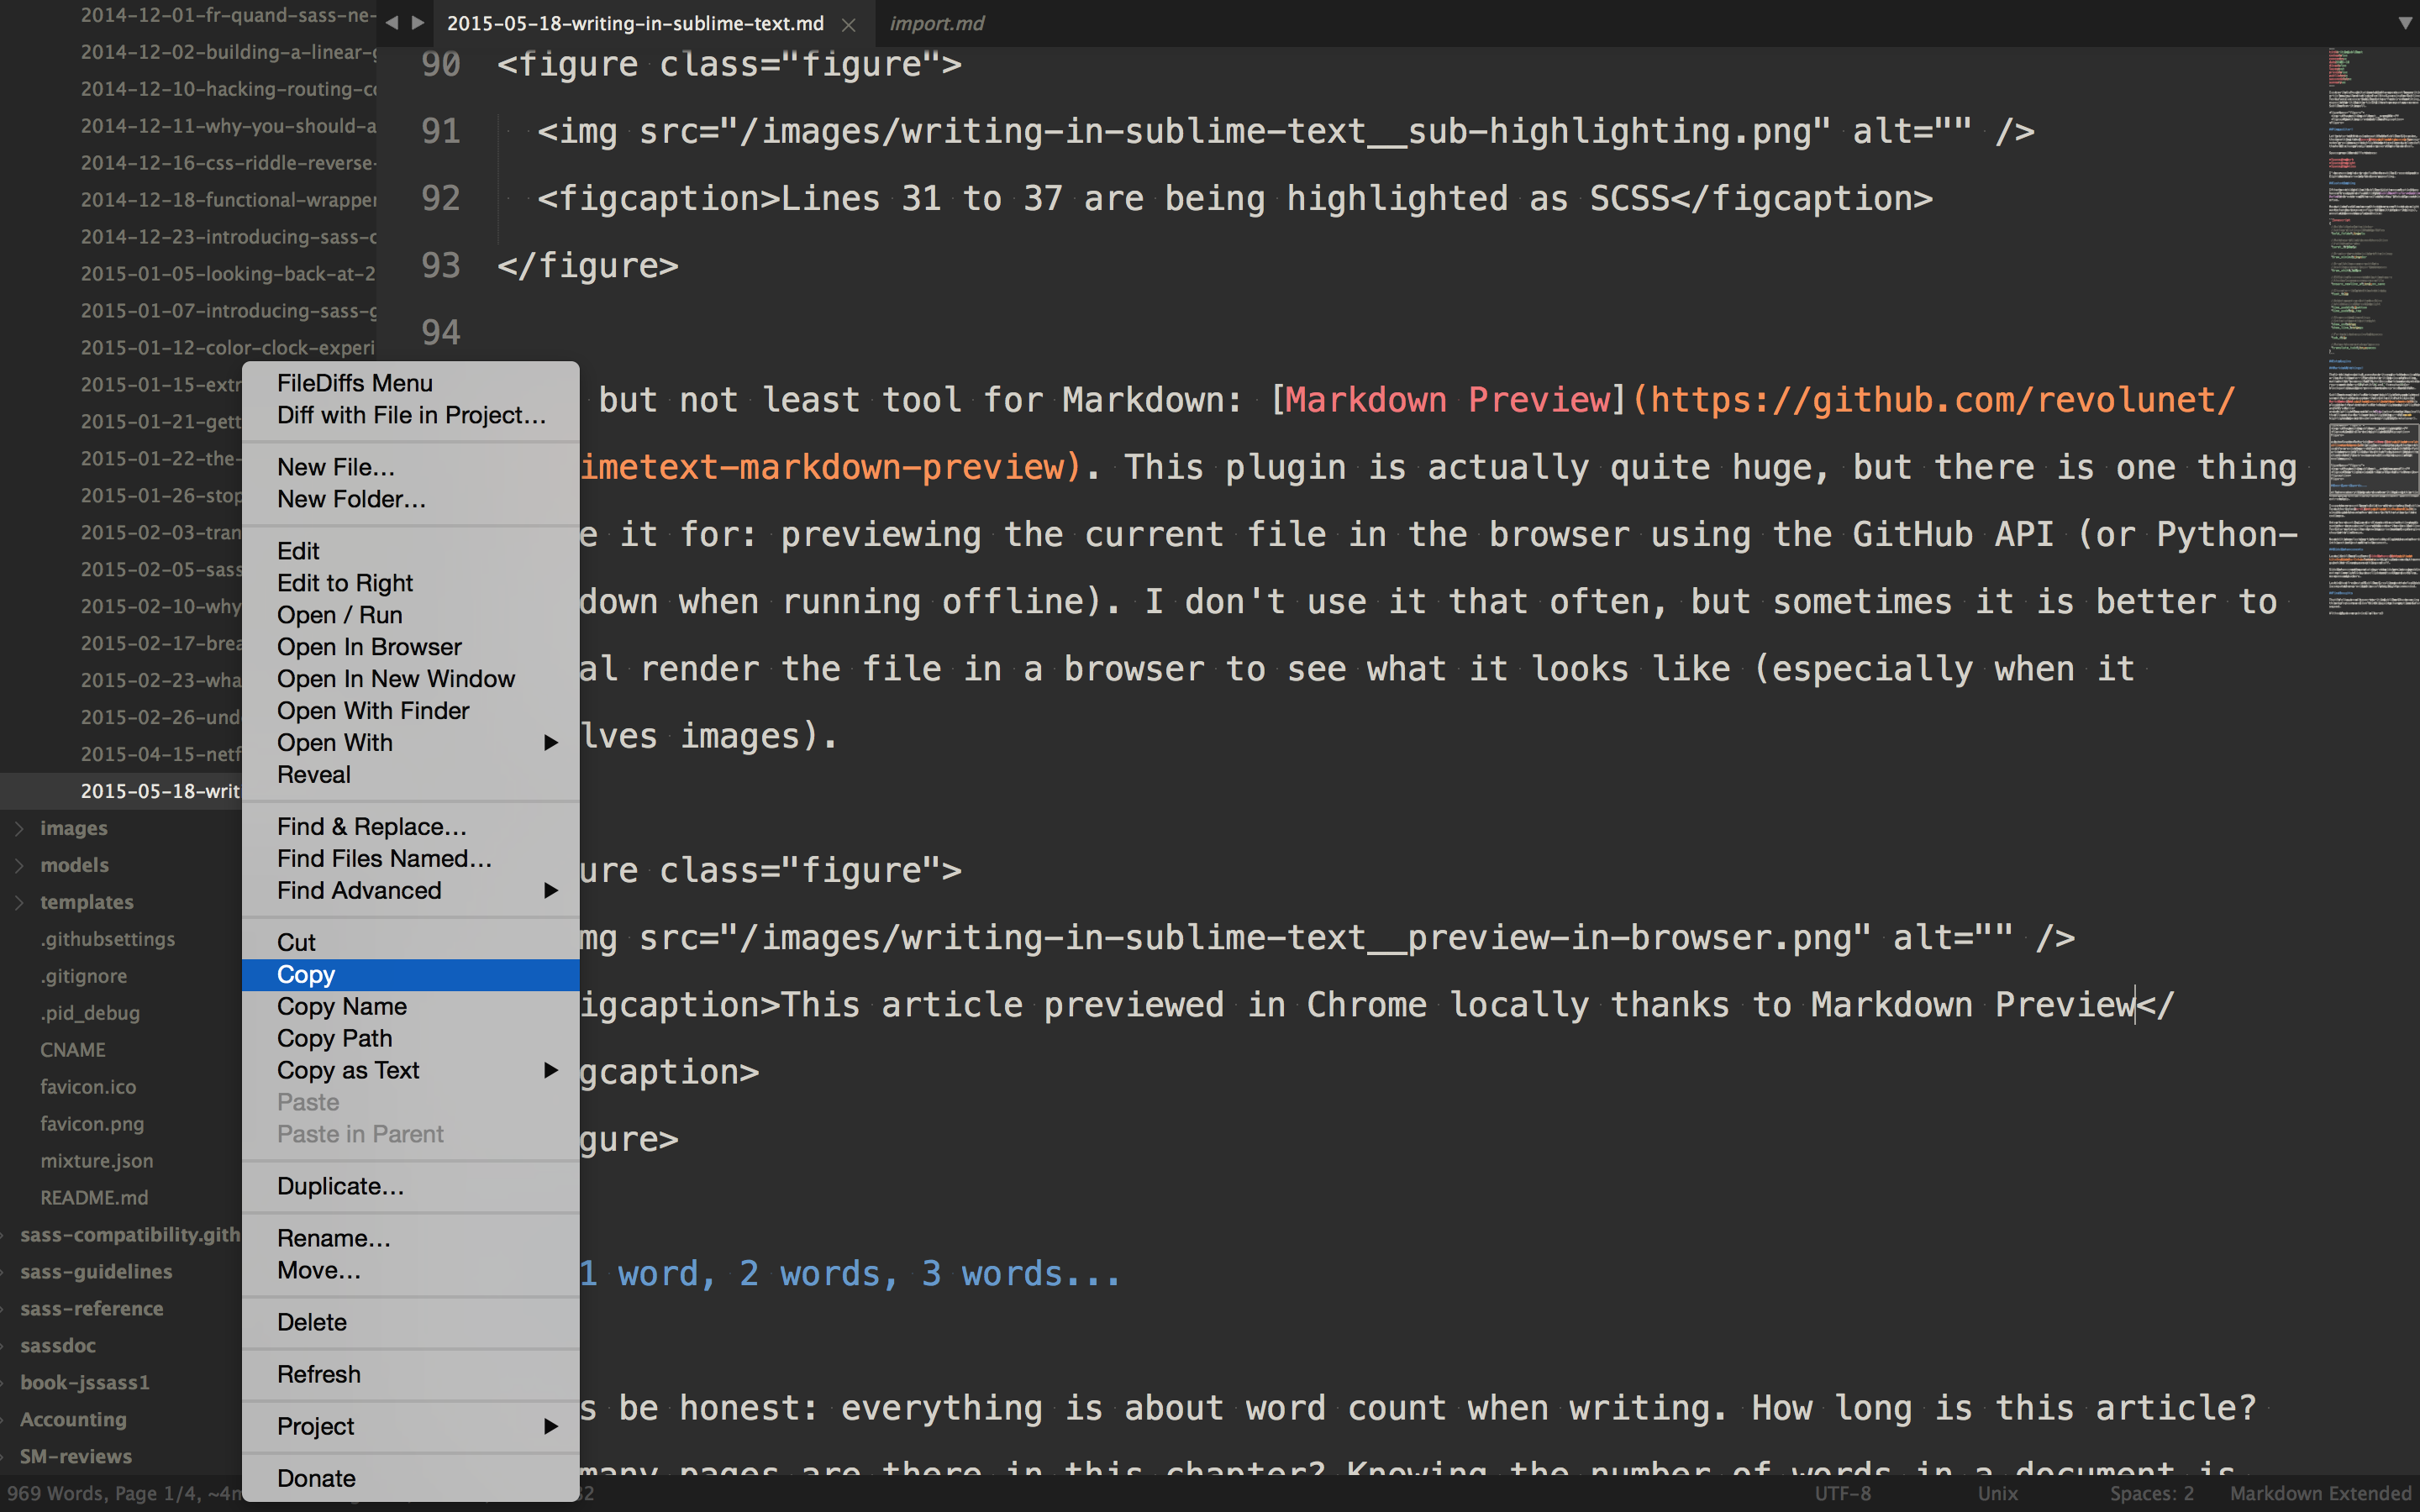The width and height of the screenshot is (2420, 1512).
Task: Click the next tab arrow icon
Action: click(x=418, y=22)
